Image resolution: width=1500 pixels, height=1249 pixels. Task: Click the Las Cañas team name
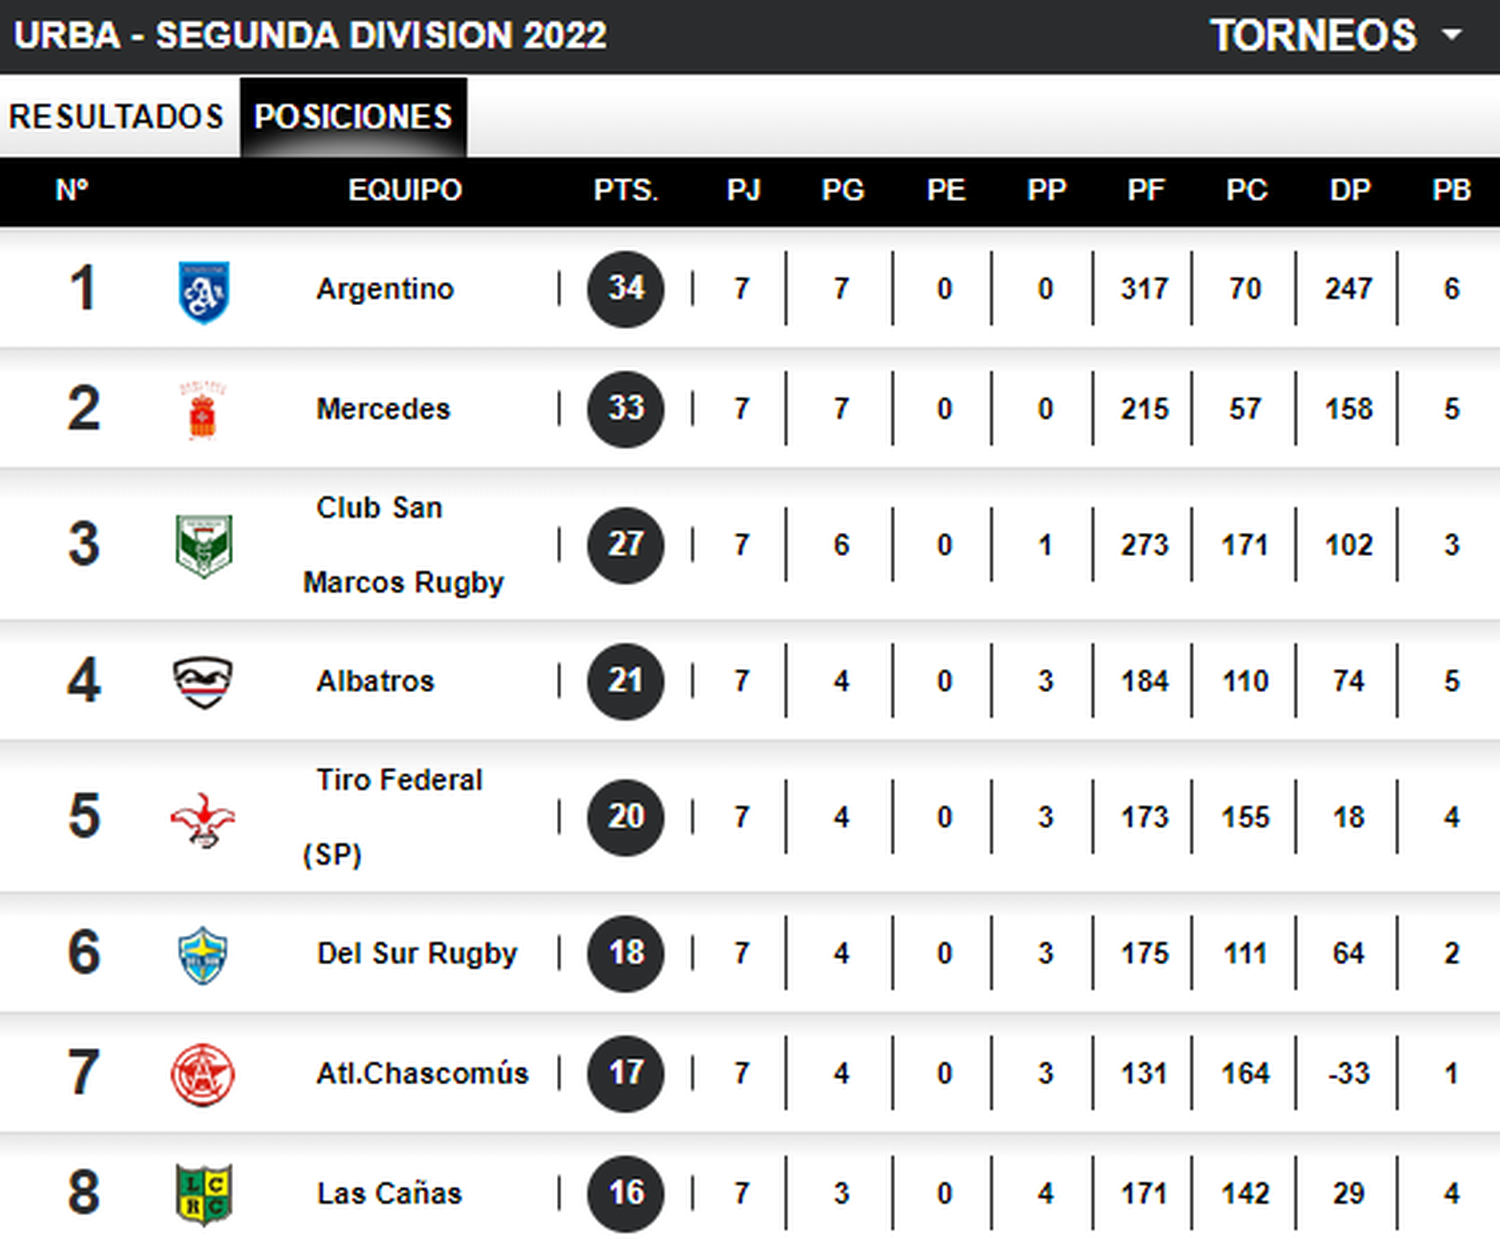[389, 1193]
